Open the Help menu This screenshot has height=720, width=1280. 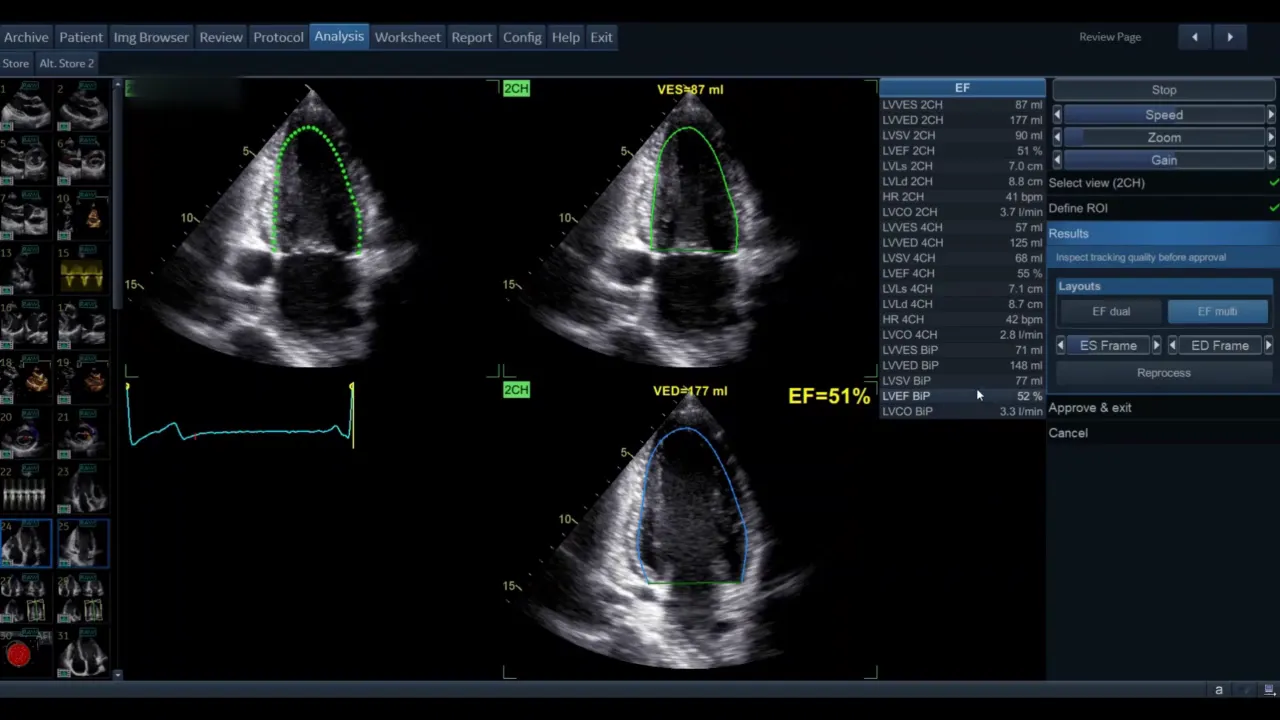(x=565, y=37)
